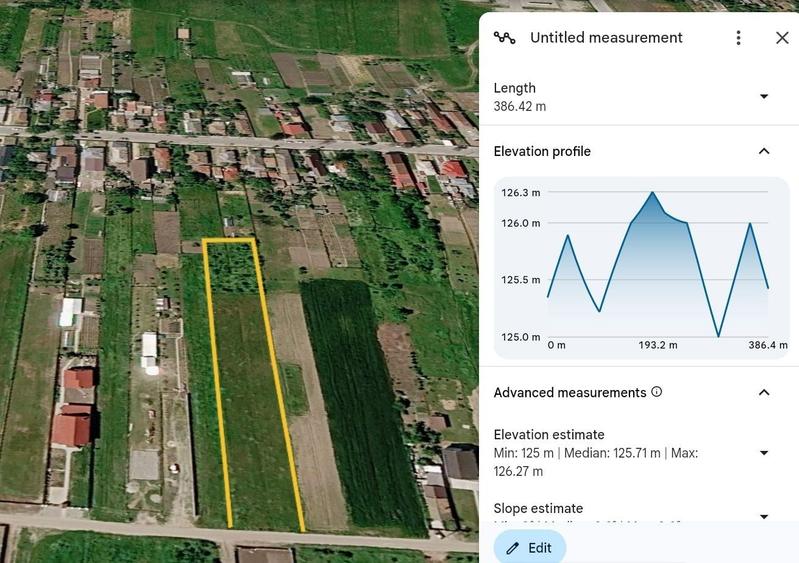Click the pencil icon on the Edit button
The width and height of the screenshot is (799, 563).
pyautogui.click(x=513, y=548)
